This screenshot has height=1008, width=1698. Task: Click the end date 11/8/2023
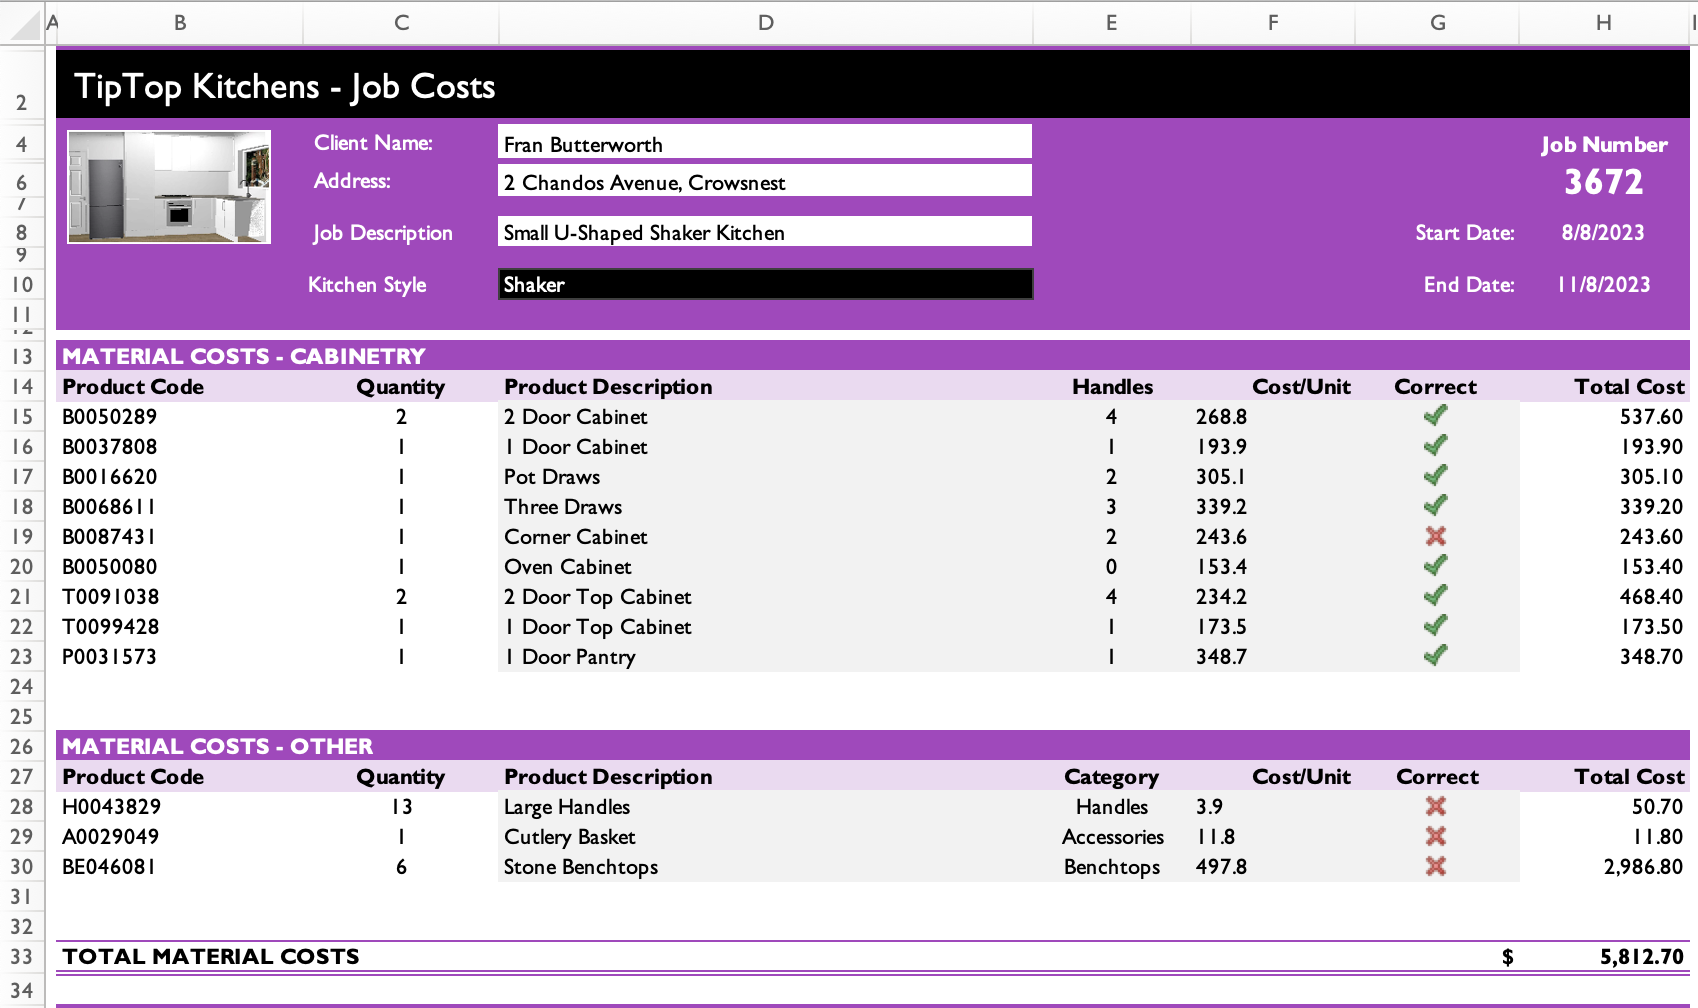(x=1604, y=285)
